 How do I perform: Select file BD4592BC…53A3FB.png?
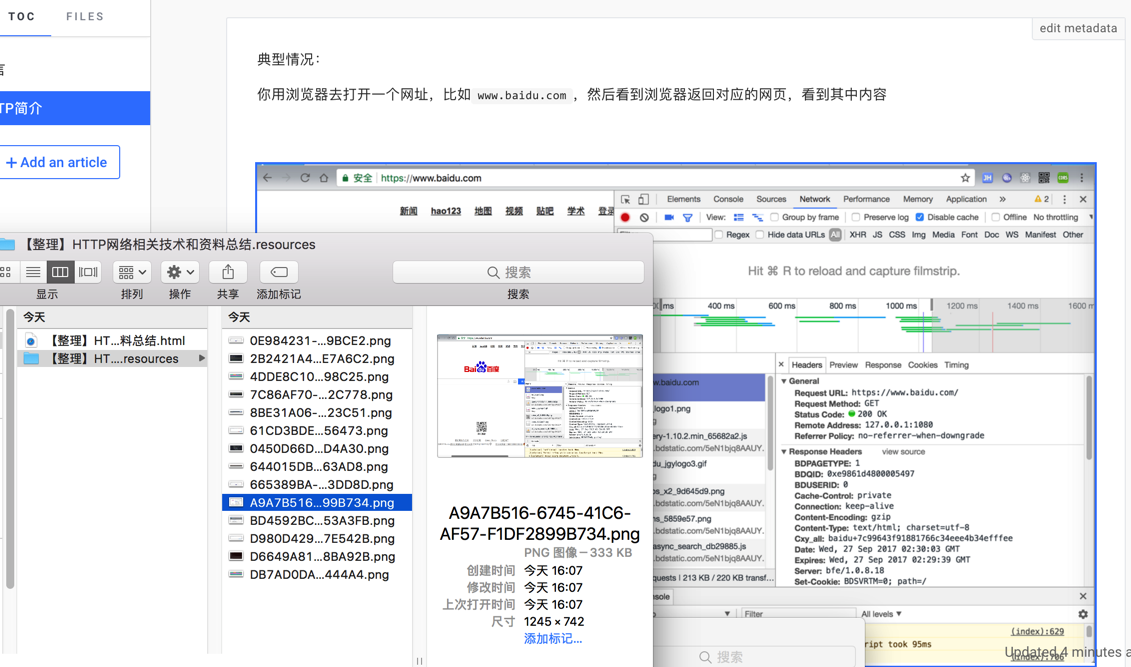[x=317, y=521]
